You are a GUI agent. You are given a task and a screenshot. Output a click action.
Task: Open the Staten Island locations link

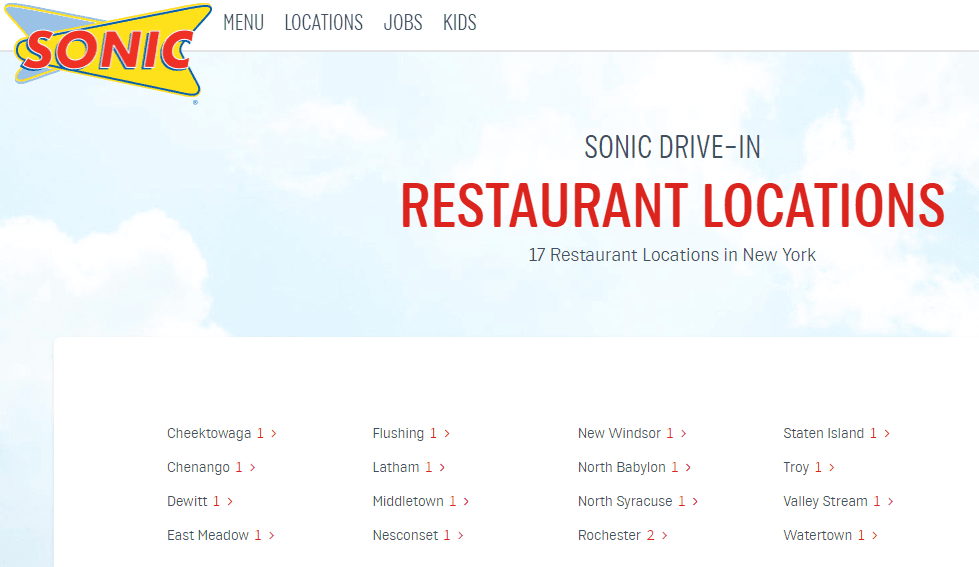click(x=837, y=433)
